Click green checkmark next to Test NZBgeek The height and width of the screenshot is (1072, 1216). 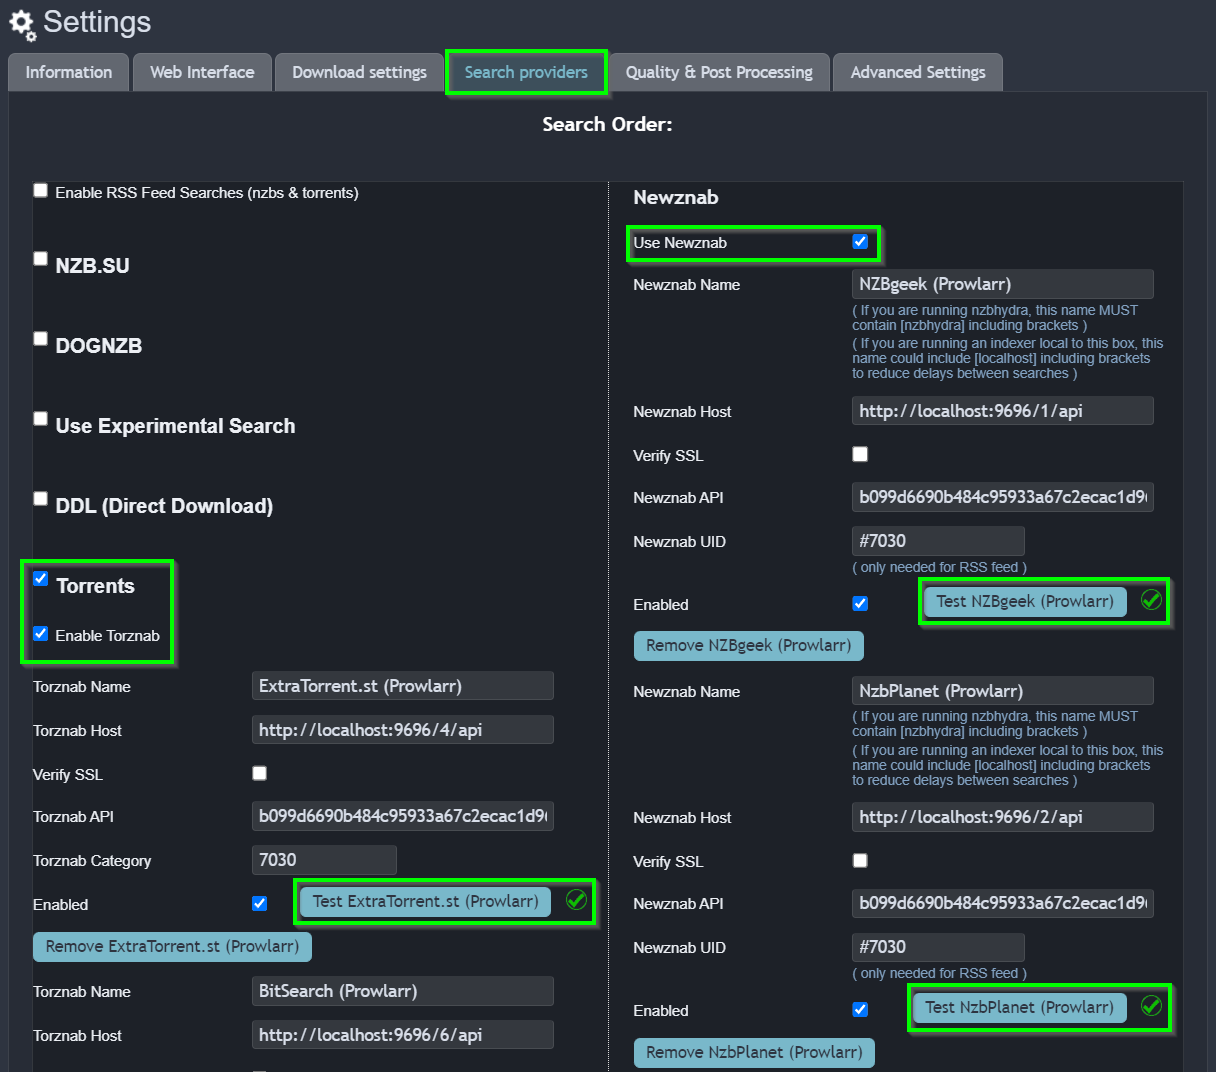[1151, 600]
